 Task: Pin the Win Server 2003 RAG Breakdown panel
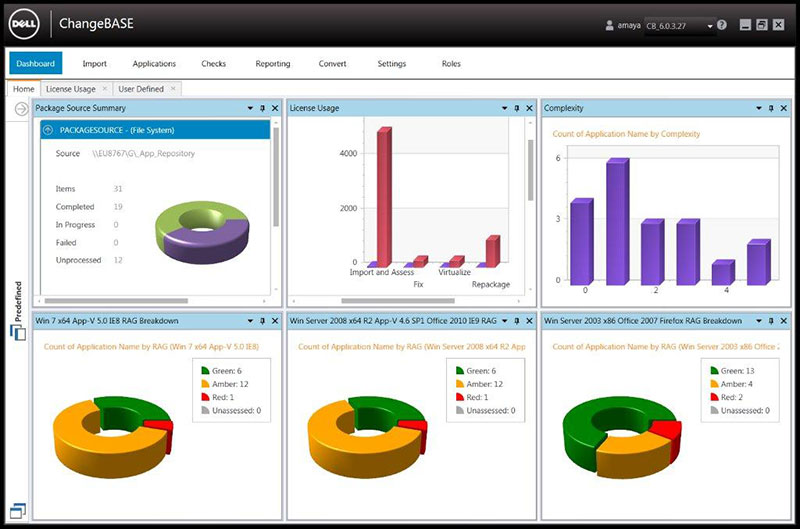pyautogui.click(x=771, y=321)
